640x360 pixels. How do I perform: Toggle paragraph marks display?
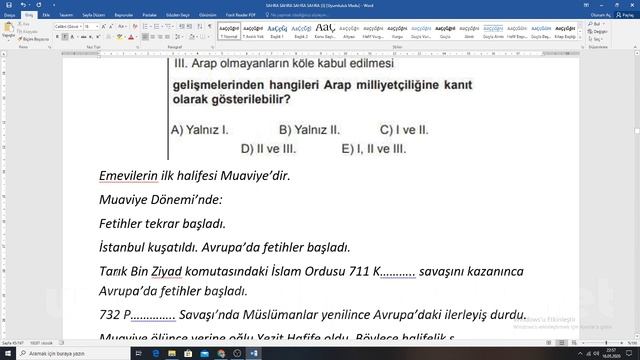click(210, 27)
